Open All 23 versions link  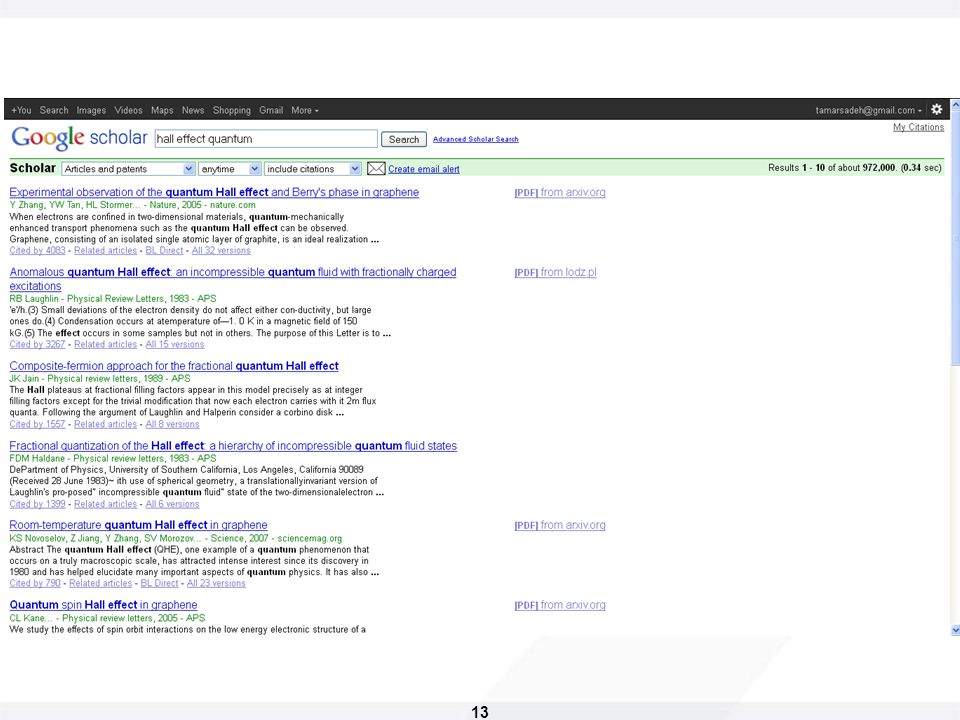pyautogui.click(x=216, y=583)
